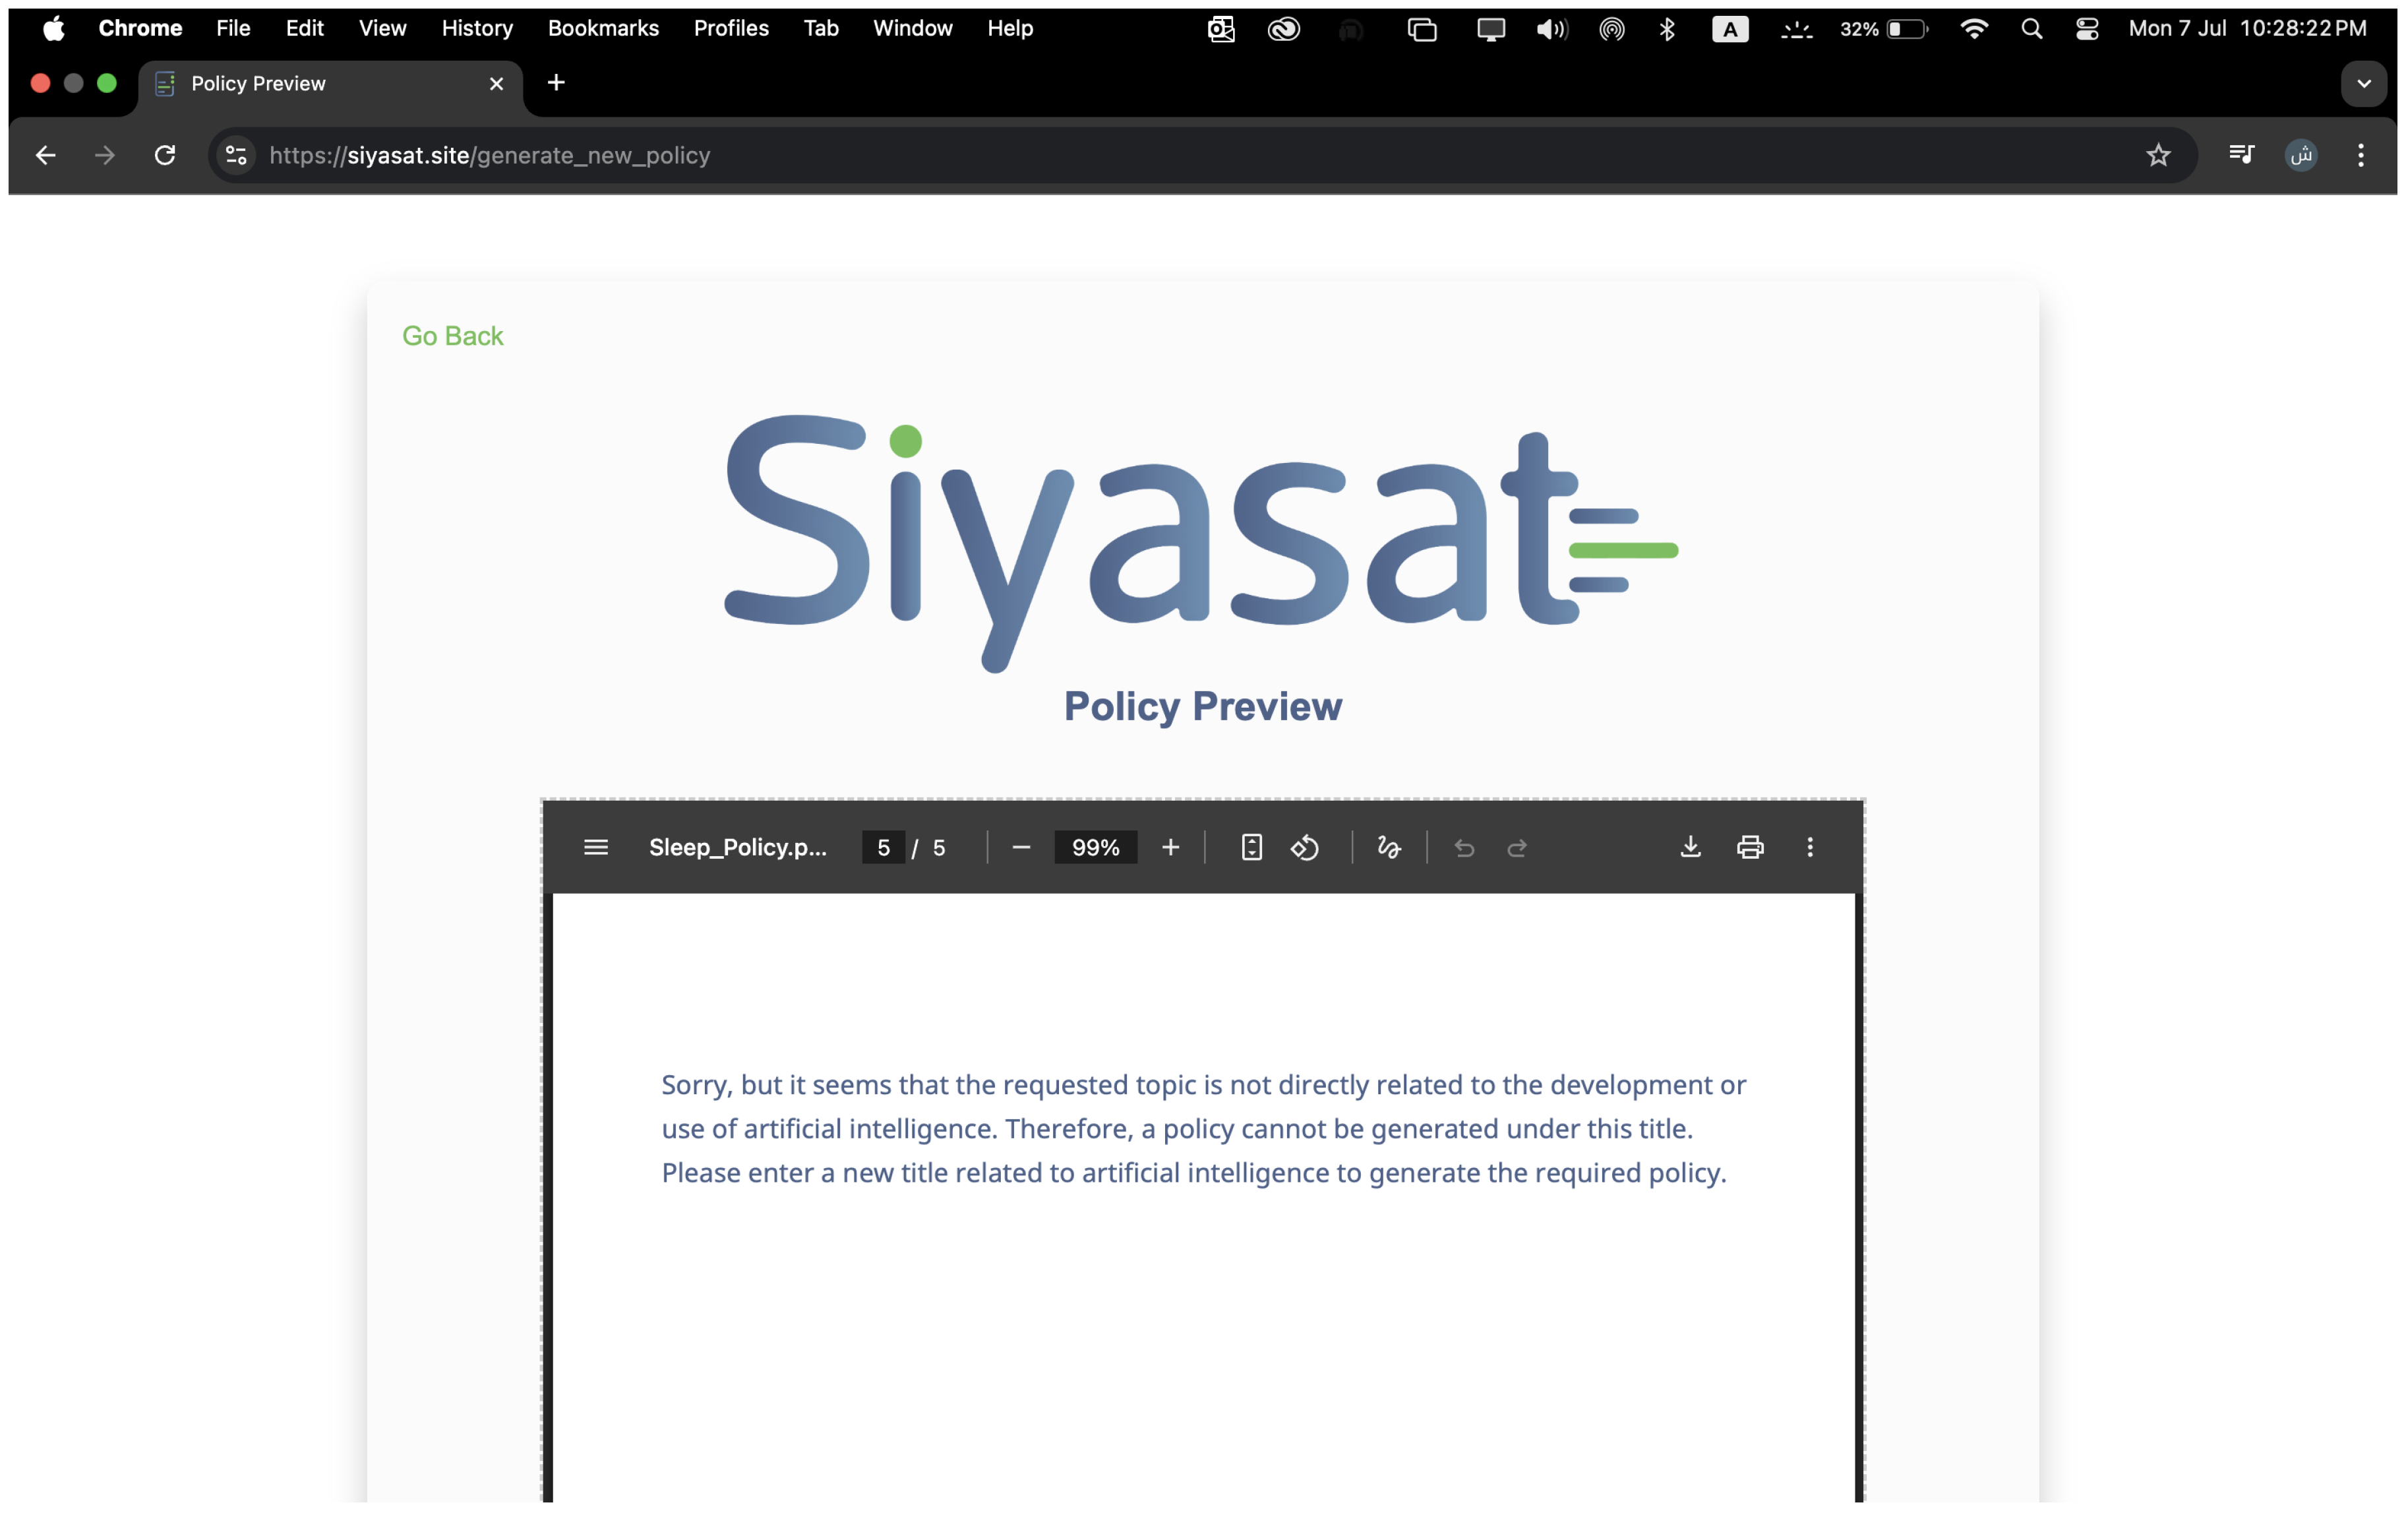This screenshot has width=2408, height=1513.
Task: View site information in address bar
Action: [236, 155]
